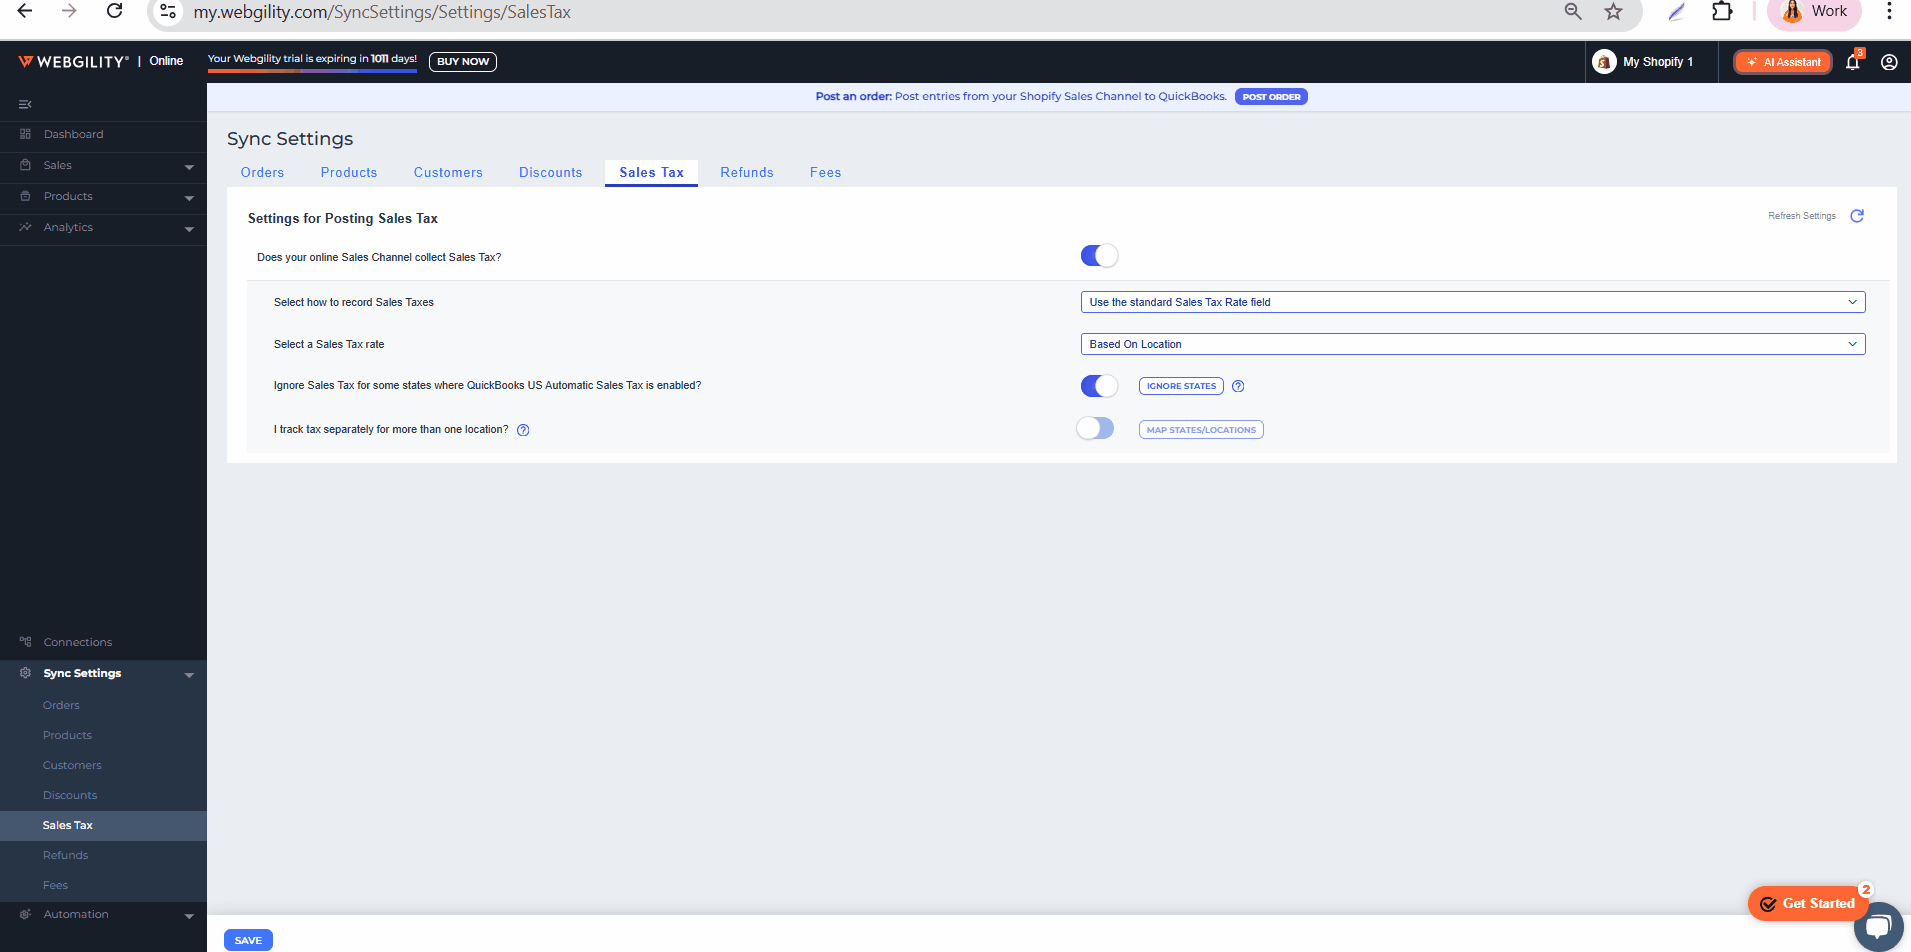Switch to the Discounts tab
The width and height of the screenshot is (1911, 952).
tap(550, 173)
